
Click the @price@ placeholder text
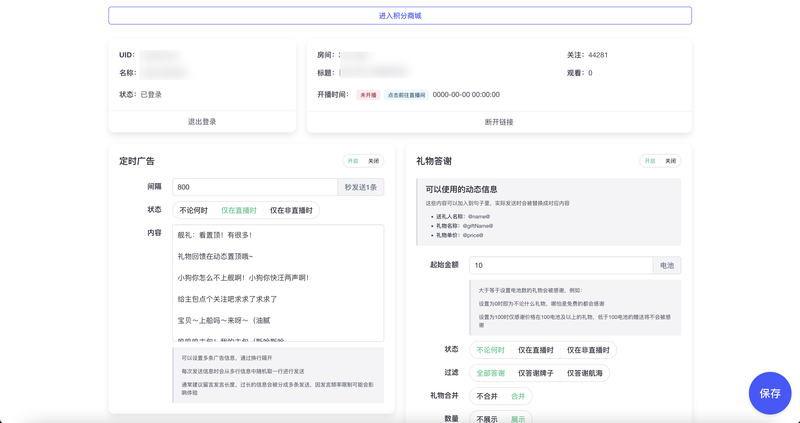(x=473, y=235)
